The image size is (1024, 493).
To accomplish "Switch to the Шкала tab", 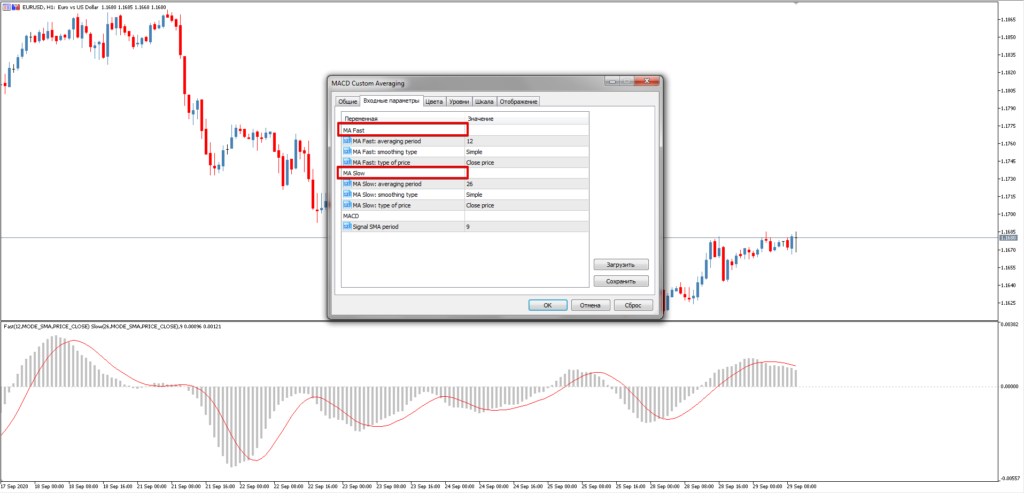I will (x=484, y=101).
